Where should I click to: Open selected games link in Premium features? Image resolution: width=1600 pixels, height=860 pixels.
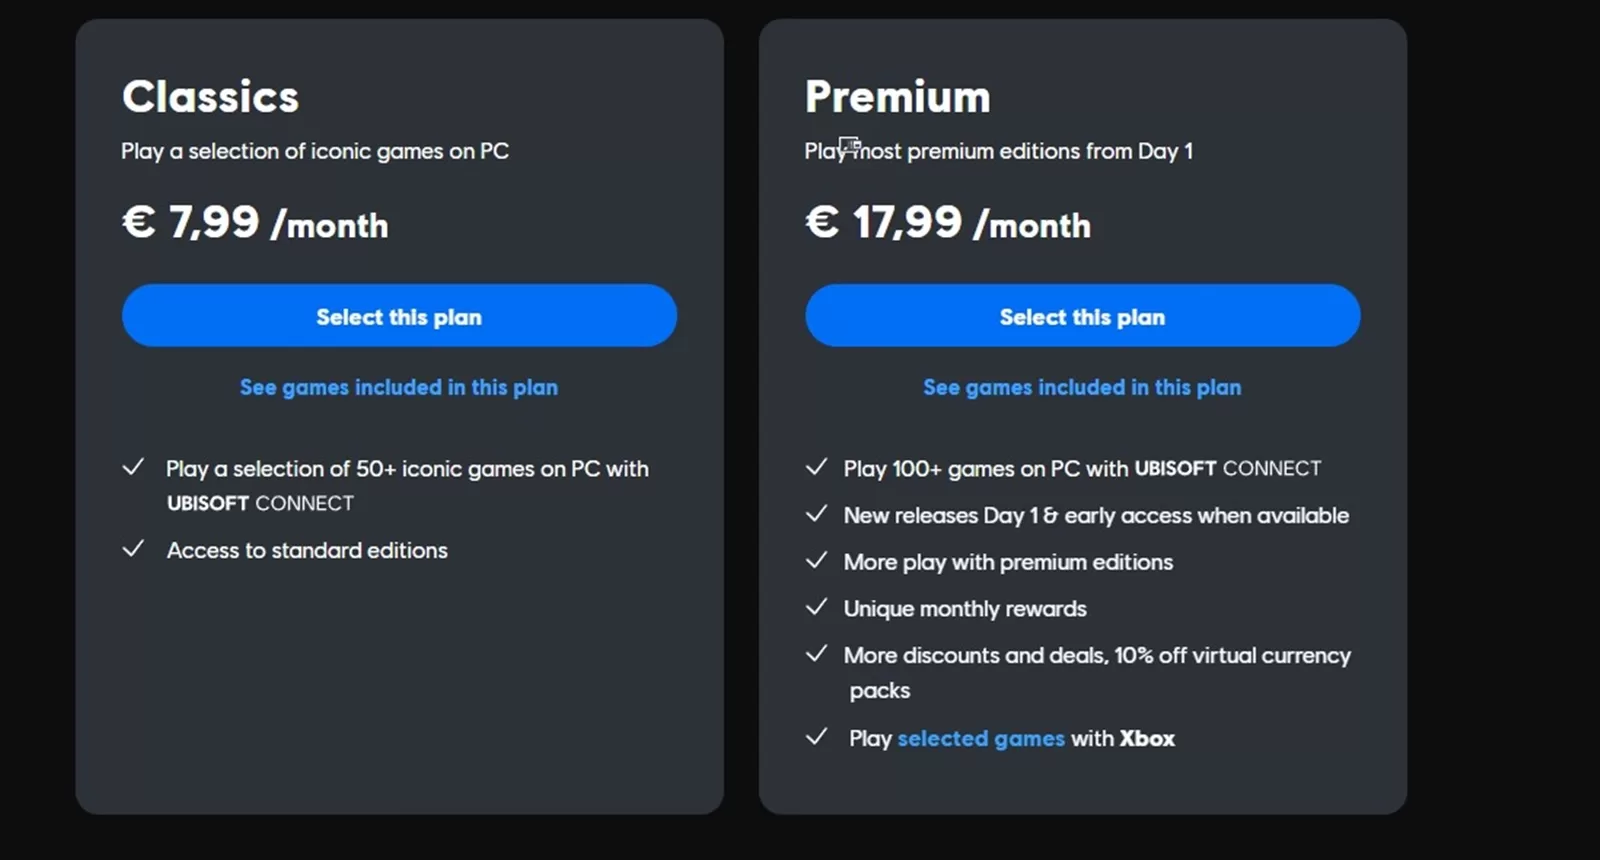(980, 738)
